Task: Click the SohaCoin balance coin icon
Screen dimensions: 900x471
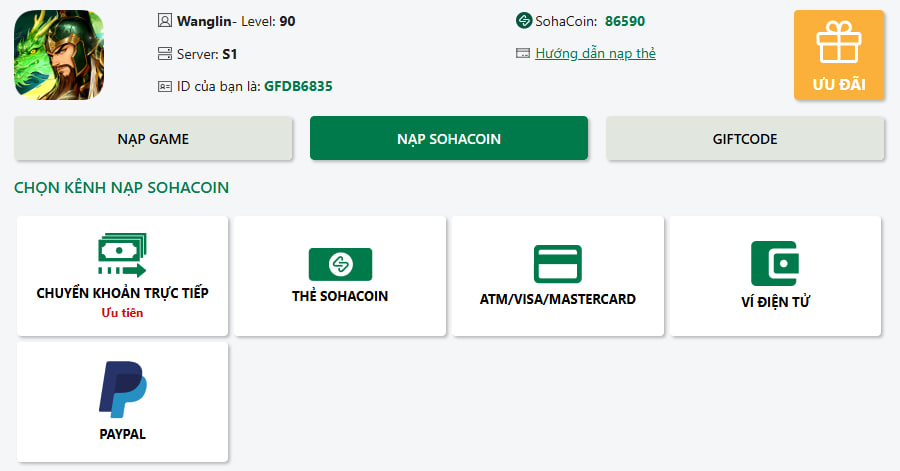Action: (523, 21)
